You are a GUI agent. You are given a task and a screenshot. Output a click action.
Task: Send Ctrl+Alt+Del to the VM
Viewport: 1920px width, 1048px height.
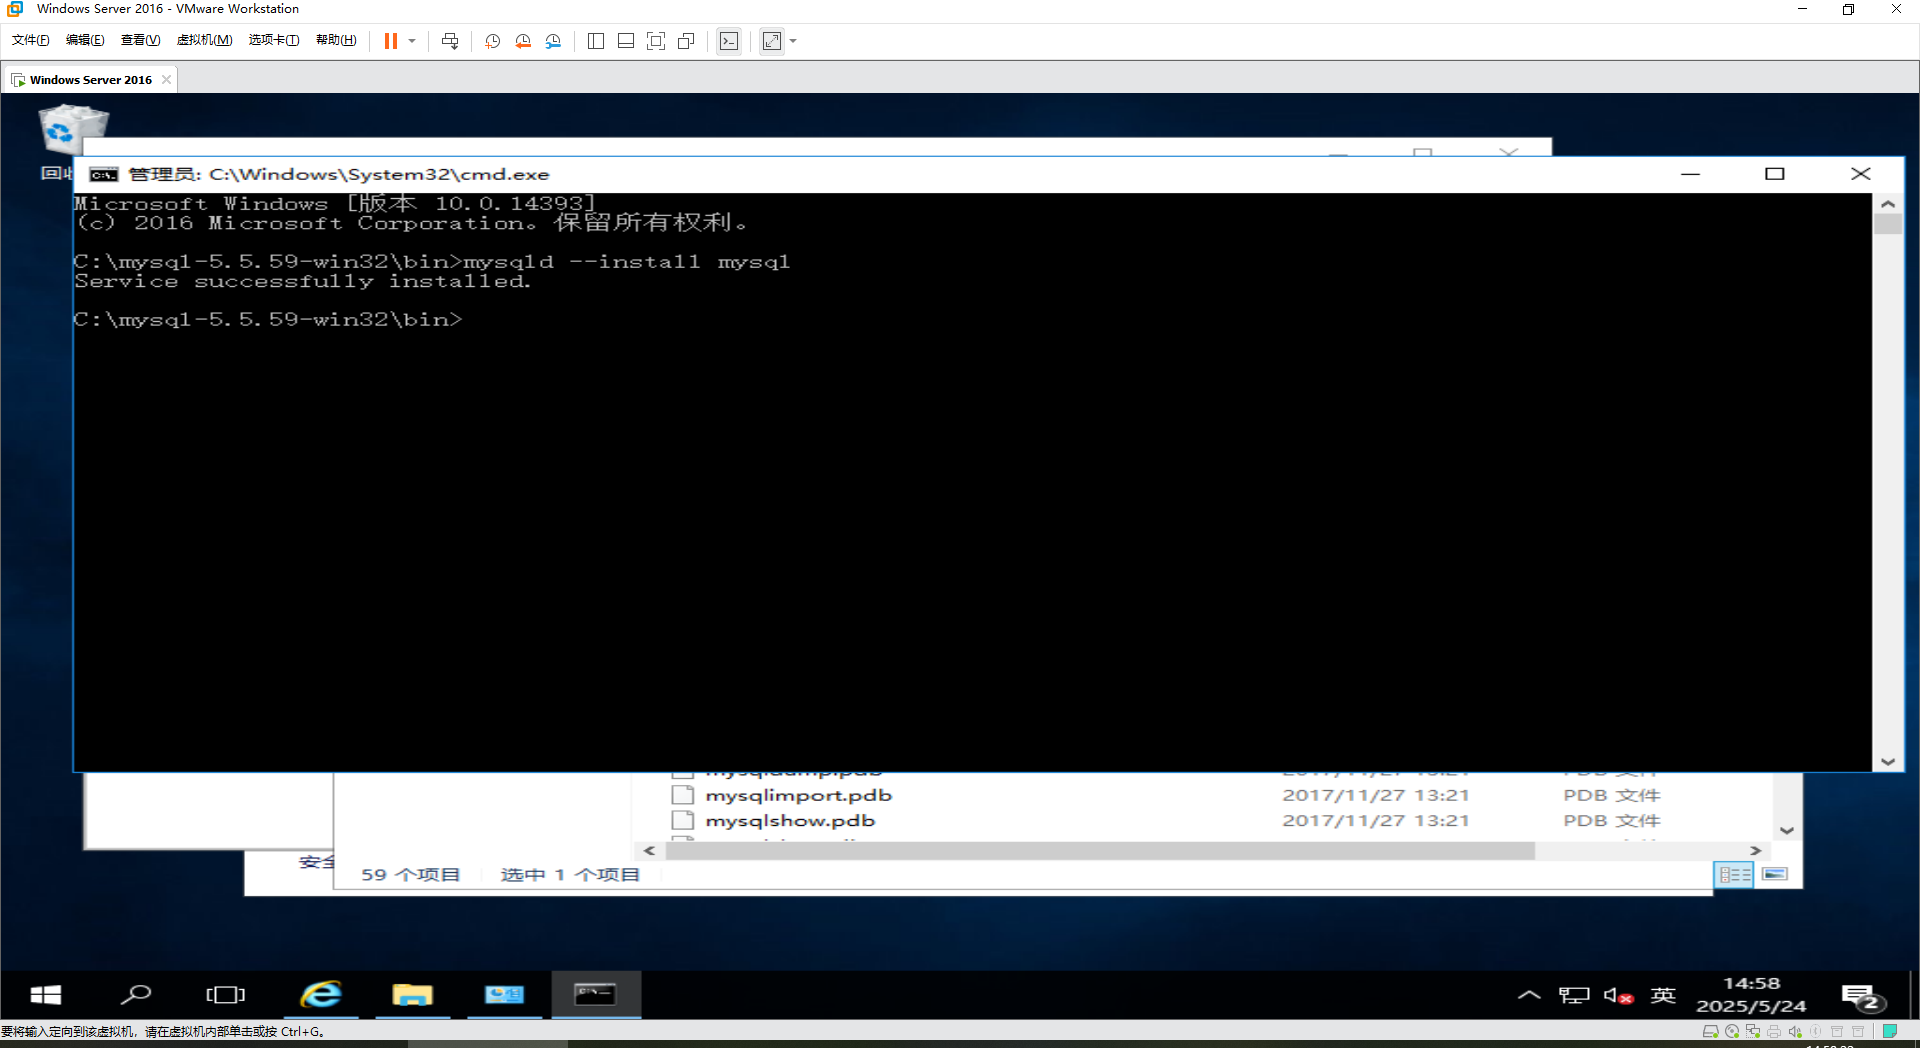[x=450, y=41]
